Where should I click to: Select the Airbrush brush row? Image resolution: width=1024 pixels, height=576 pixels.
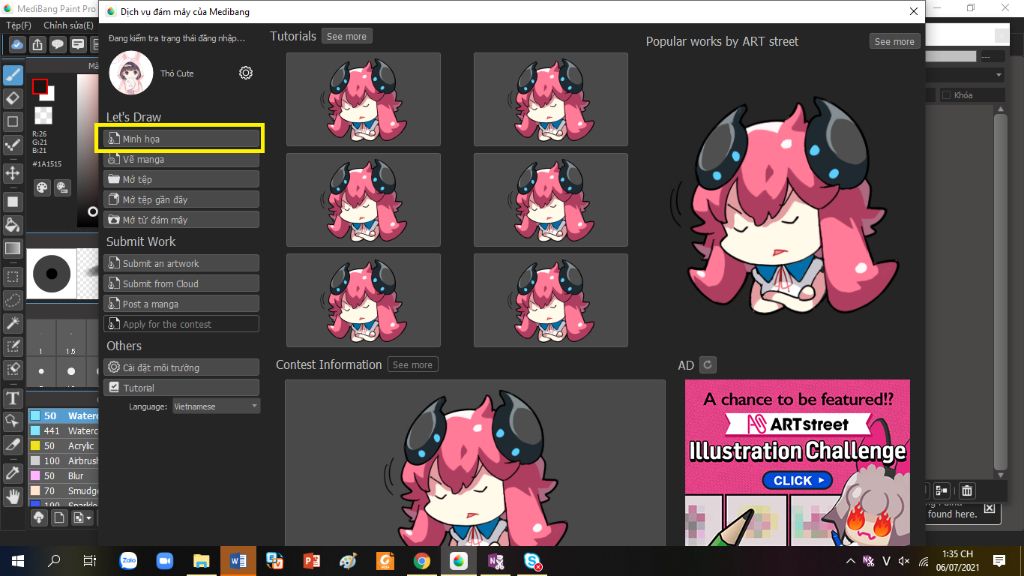[63, 460]
